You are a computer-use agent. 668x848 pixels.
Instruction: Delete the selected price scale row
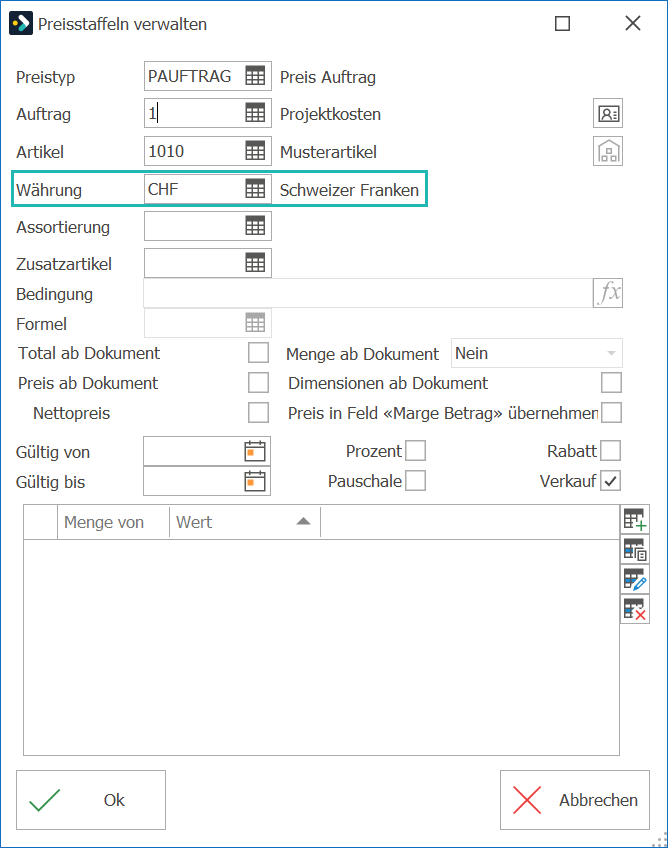634,610
